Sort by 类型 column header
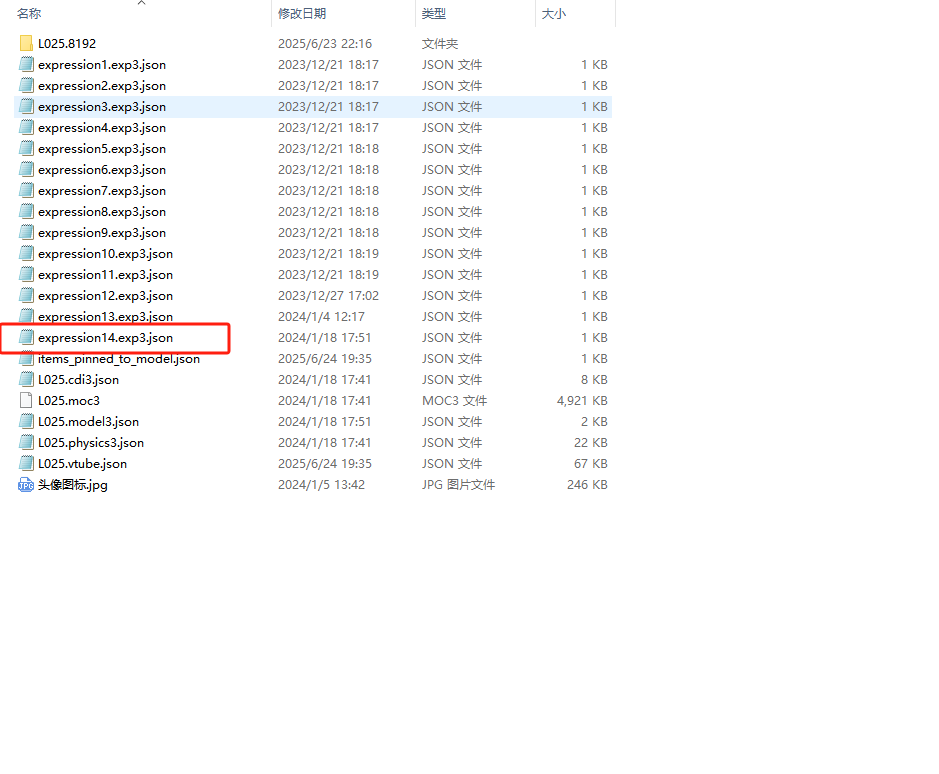The height and width of the screenshot is (774, 939). click(x=434, y=14)
